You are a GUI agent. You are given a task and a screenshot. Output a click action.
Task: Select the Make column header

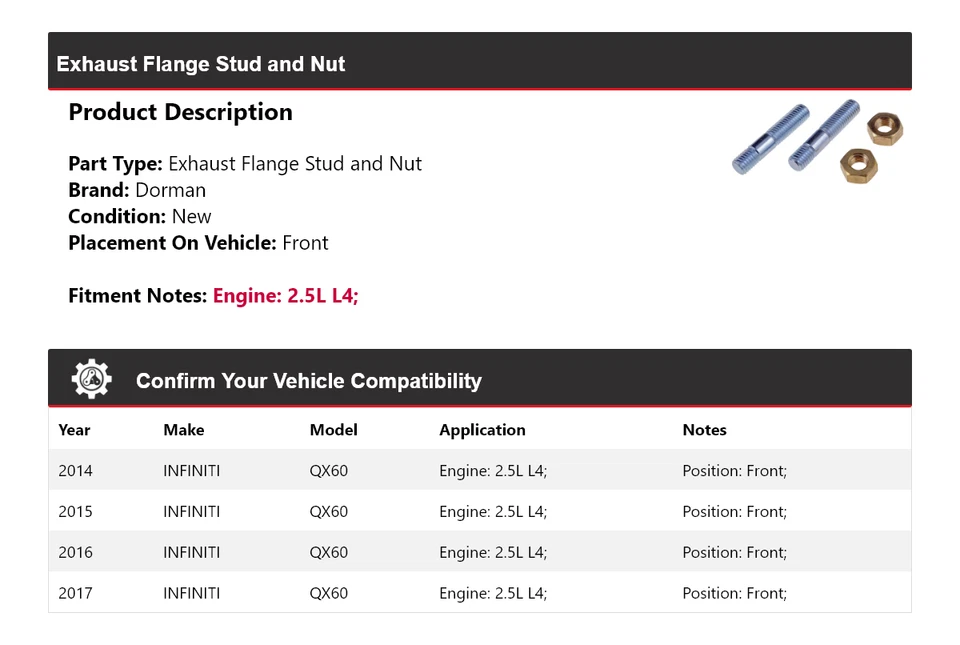[183, 430]
